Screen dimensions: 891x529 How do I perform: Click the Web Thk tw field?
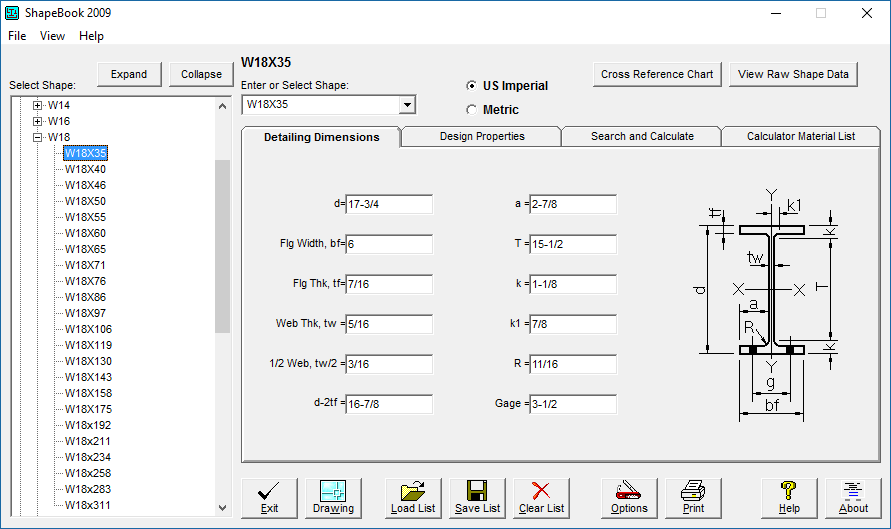[389, 324]
